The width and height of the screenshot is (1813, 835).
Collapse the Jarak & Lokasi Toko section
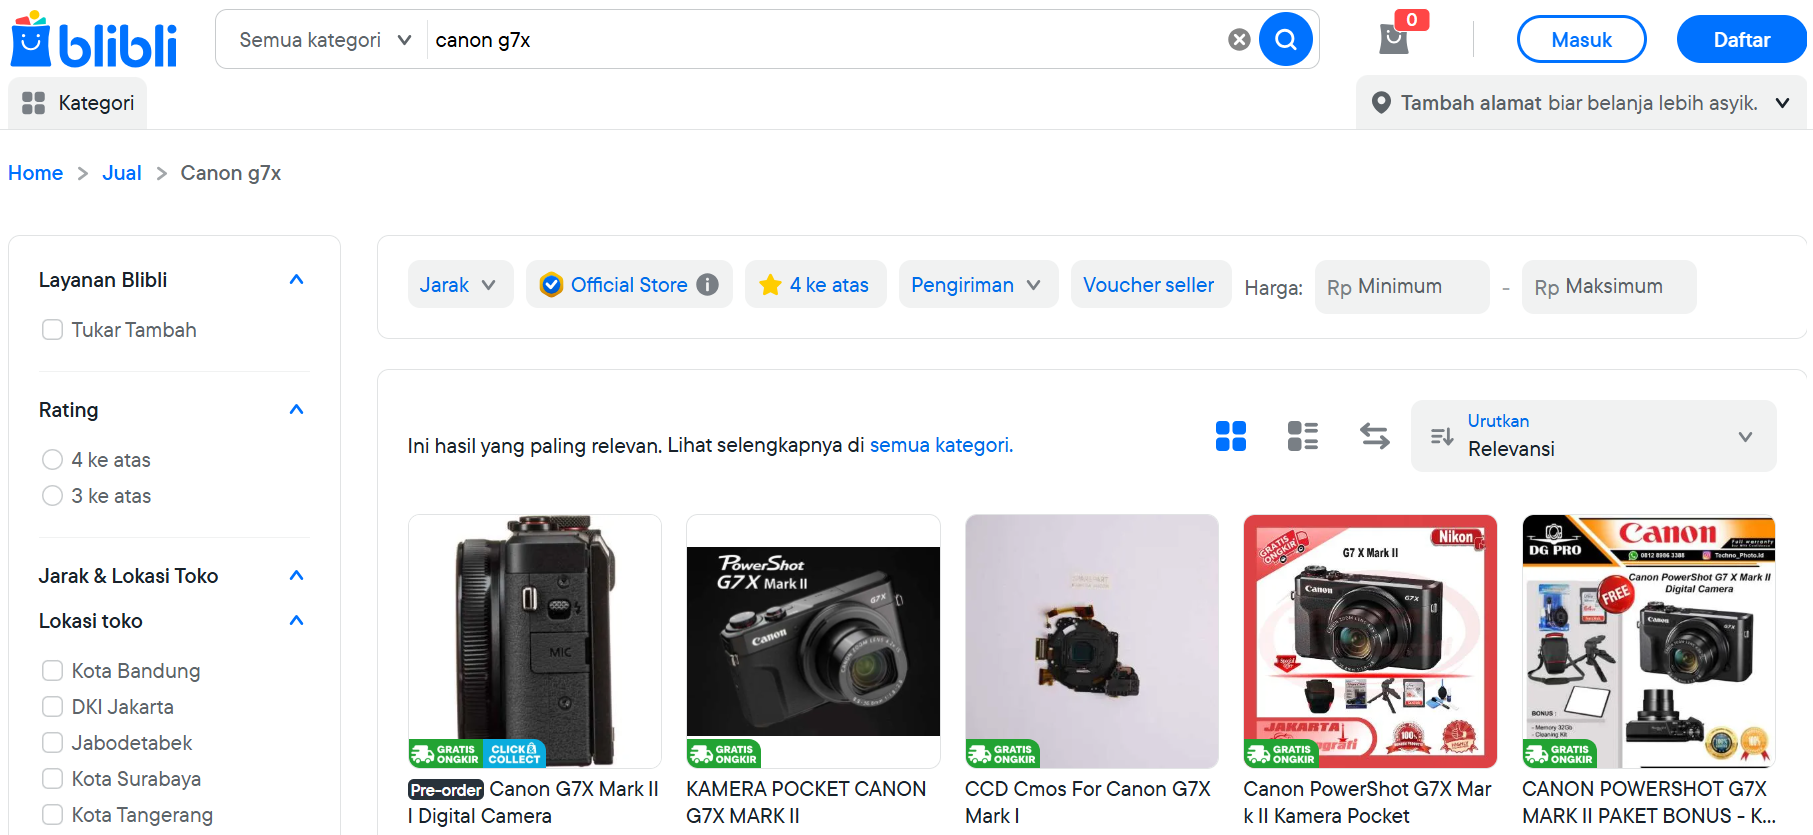(x=296, y=576)
